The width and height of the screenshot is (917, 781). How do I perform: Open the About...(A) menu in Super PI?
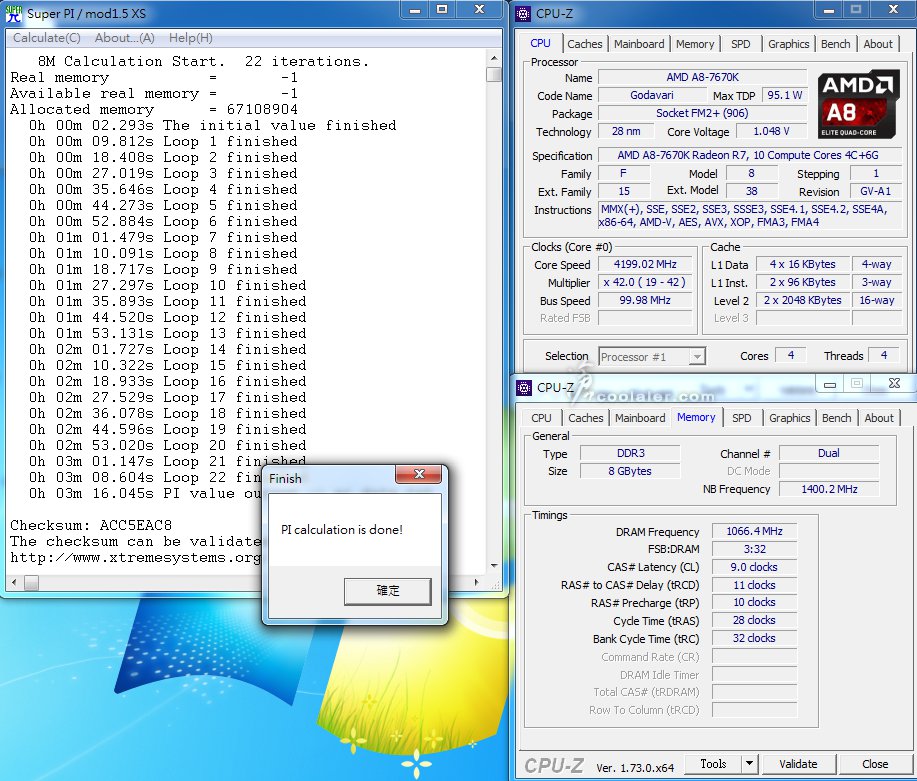point(125,38)
